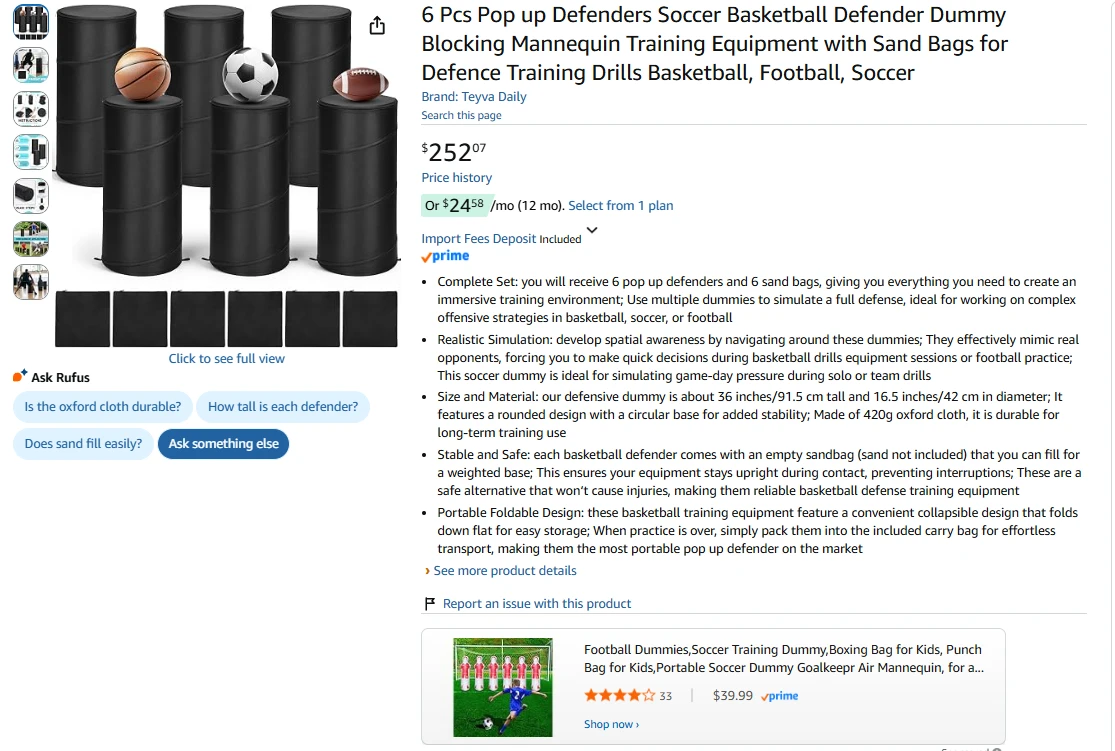Click the report issue flag icon
Viewport: 1115px width, 751px height.
pyautogui.click(x=430, y=603)
